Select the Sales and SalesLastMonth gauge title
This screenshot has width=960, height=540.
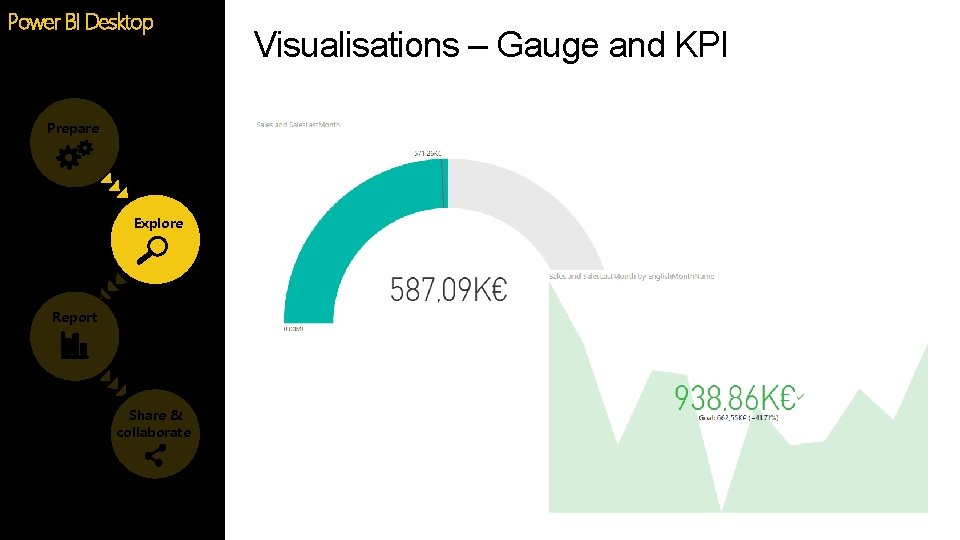[298, 125]
